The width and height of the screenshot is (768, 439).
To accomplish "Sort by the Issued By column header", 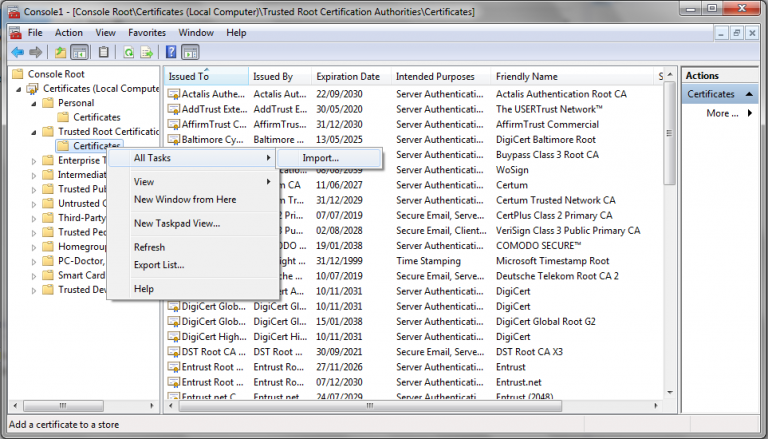I will tap(280, 76).
